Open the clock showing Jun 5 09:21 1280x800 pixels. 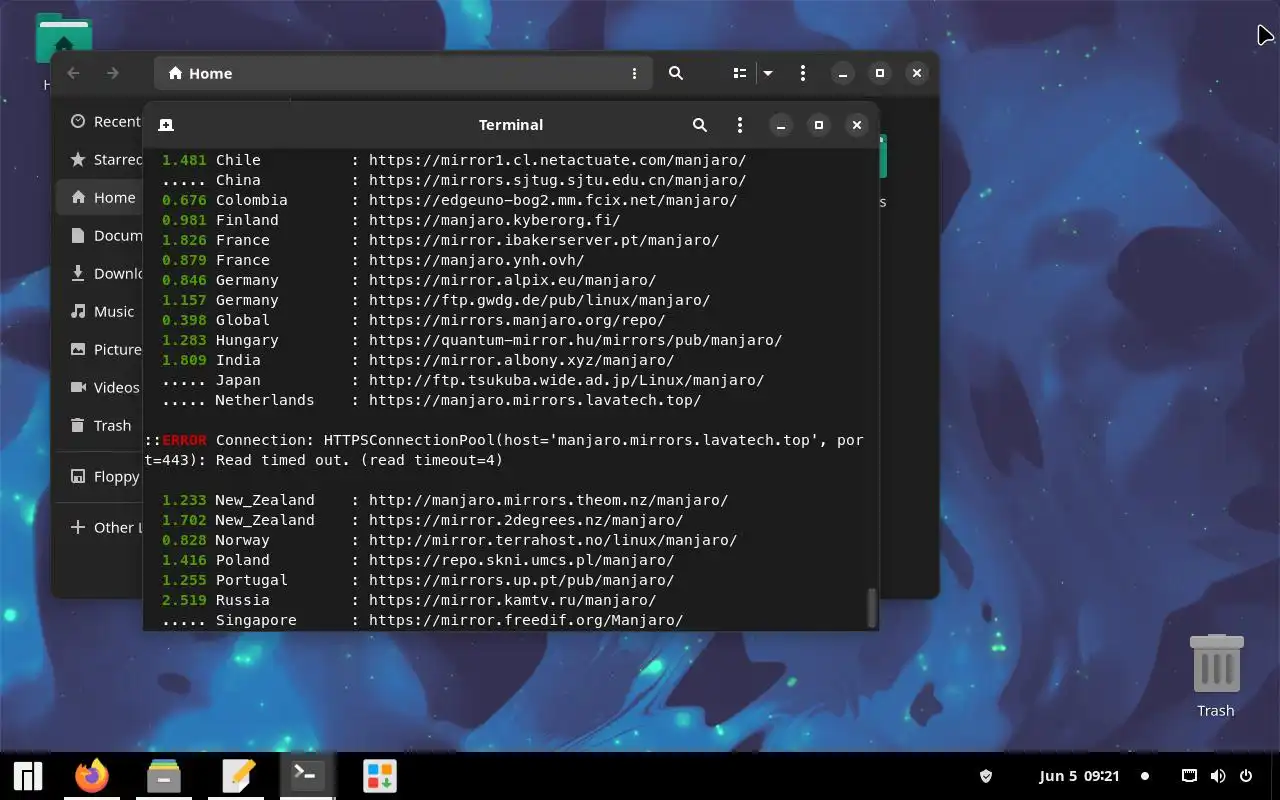1079,776
